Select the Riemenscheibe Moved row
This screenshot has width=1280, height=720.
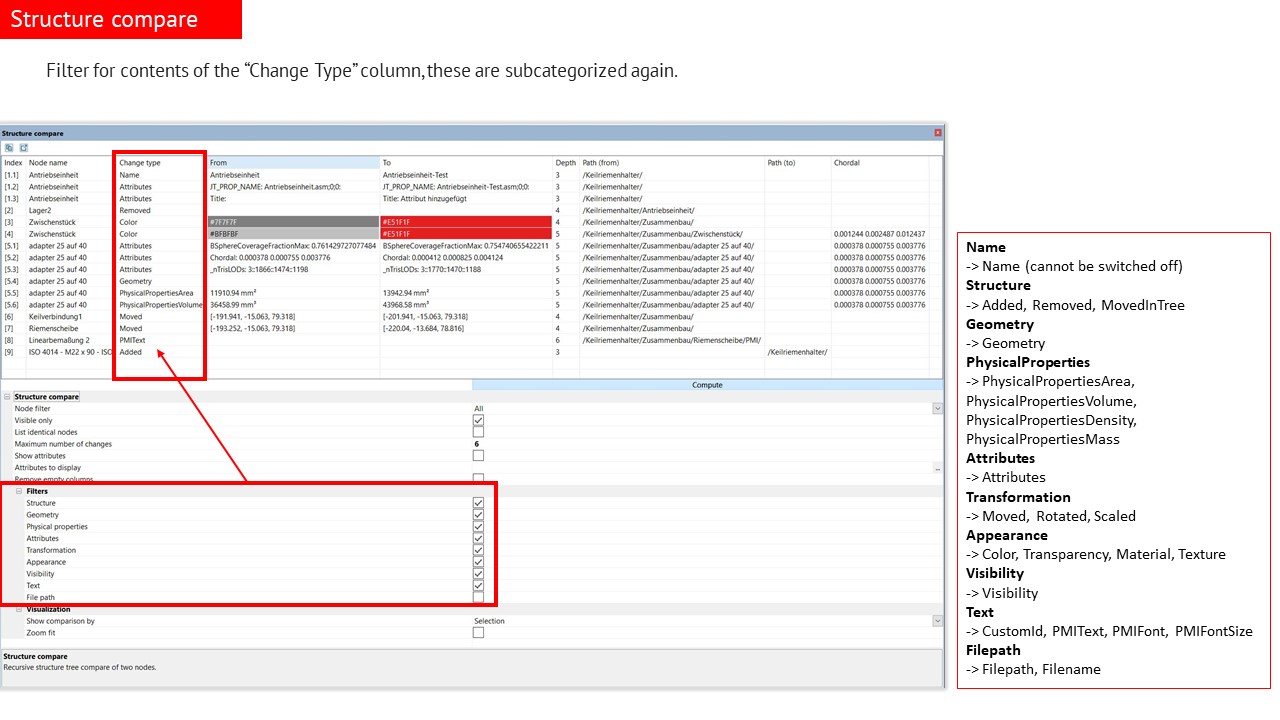tap(471, 328)
